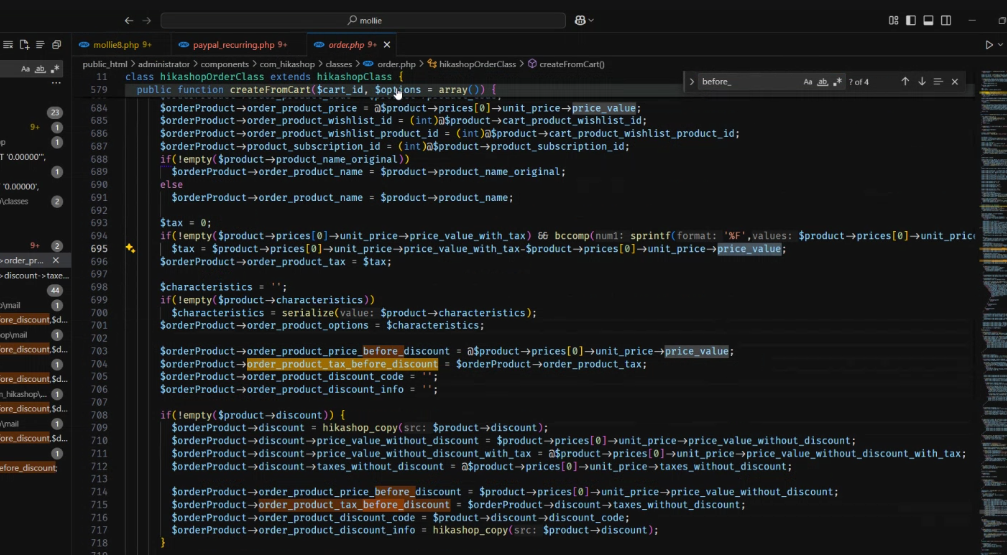Viewport: 1007px width, 555px height.
Task: Go to previous match in find widget
Action: pyautogui.click(x=905, y=82)
